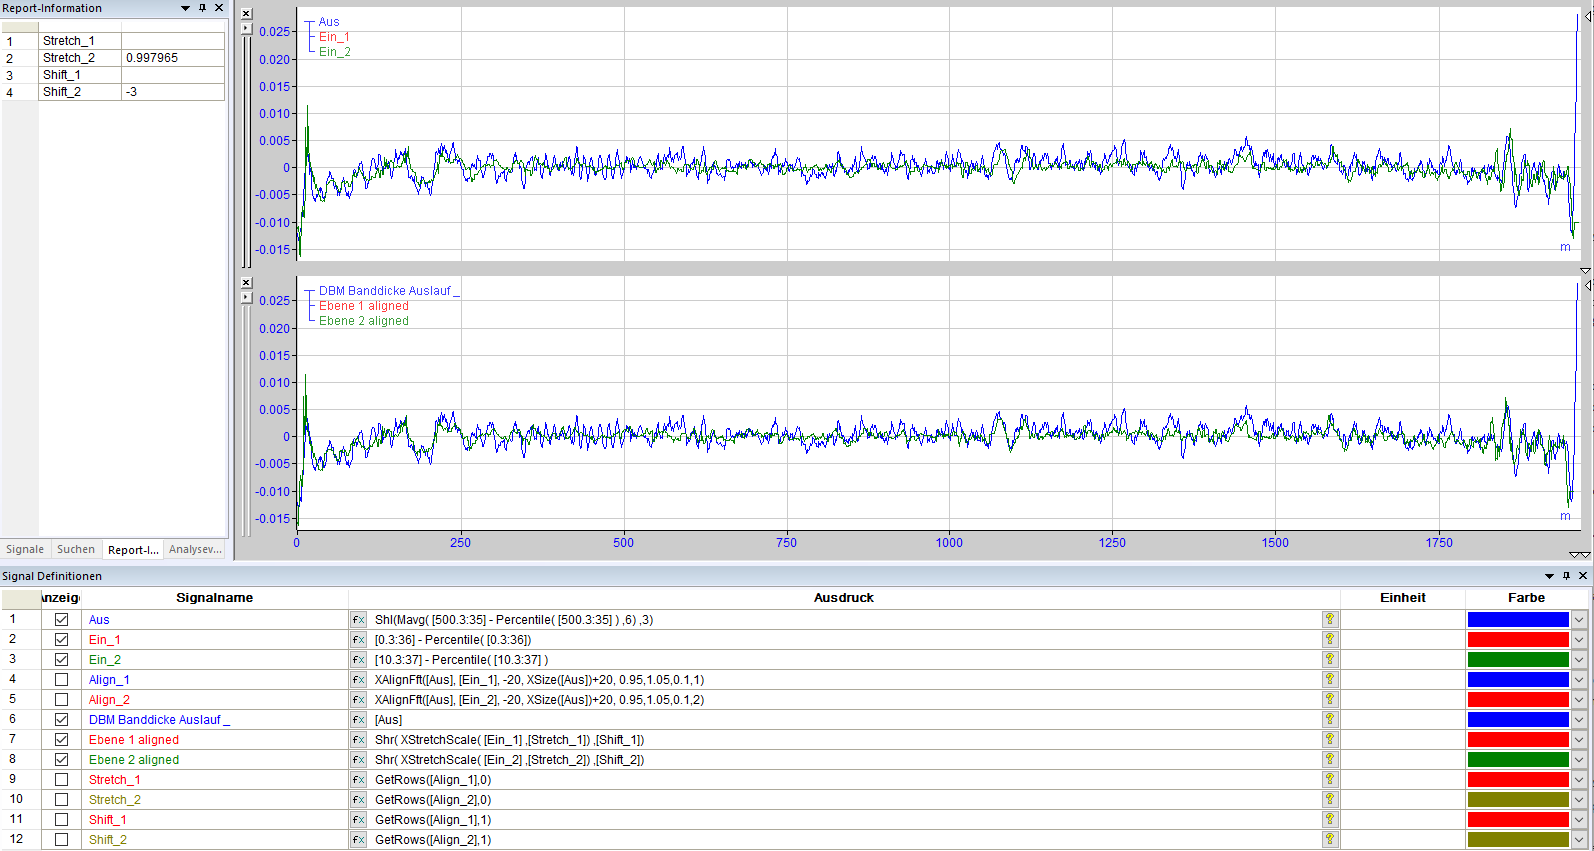Open the color dropdown for Ebene 2 aligned
The height and width of the screenshot is (851, 1594).
point(1579,760)
